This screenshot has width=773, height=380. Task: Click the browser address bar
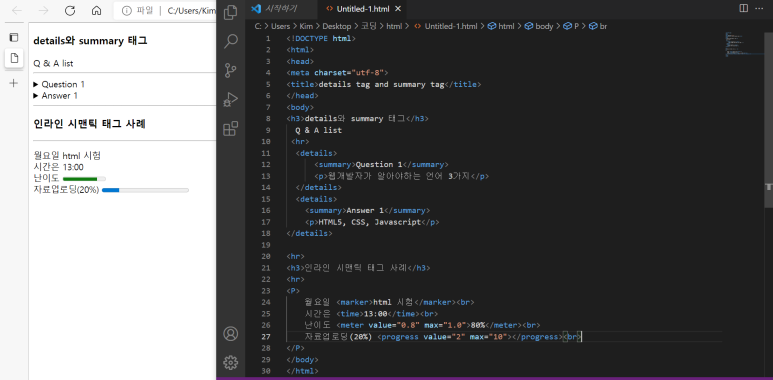[165, 11]
